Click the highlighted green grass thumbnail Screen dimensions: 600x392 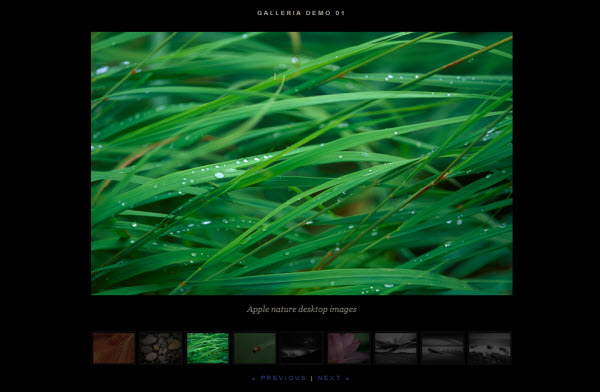208,348
